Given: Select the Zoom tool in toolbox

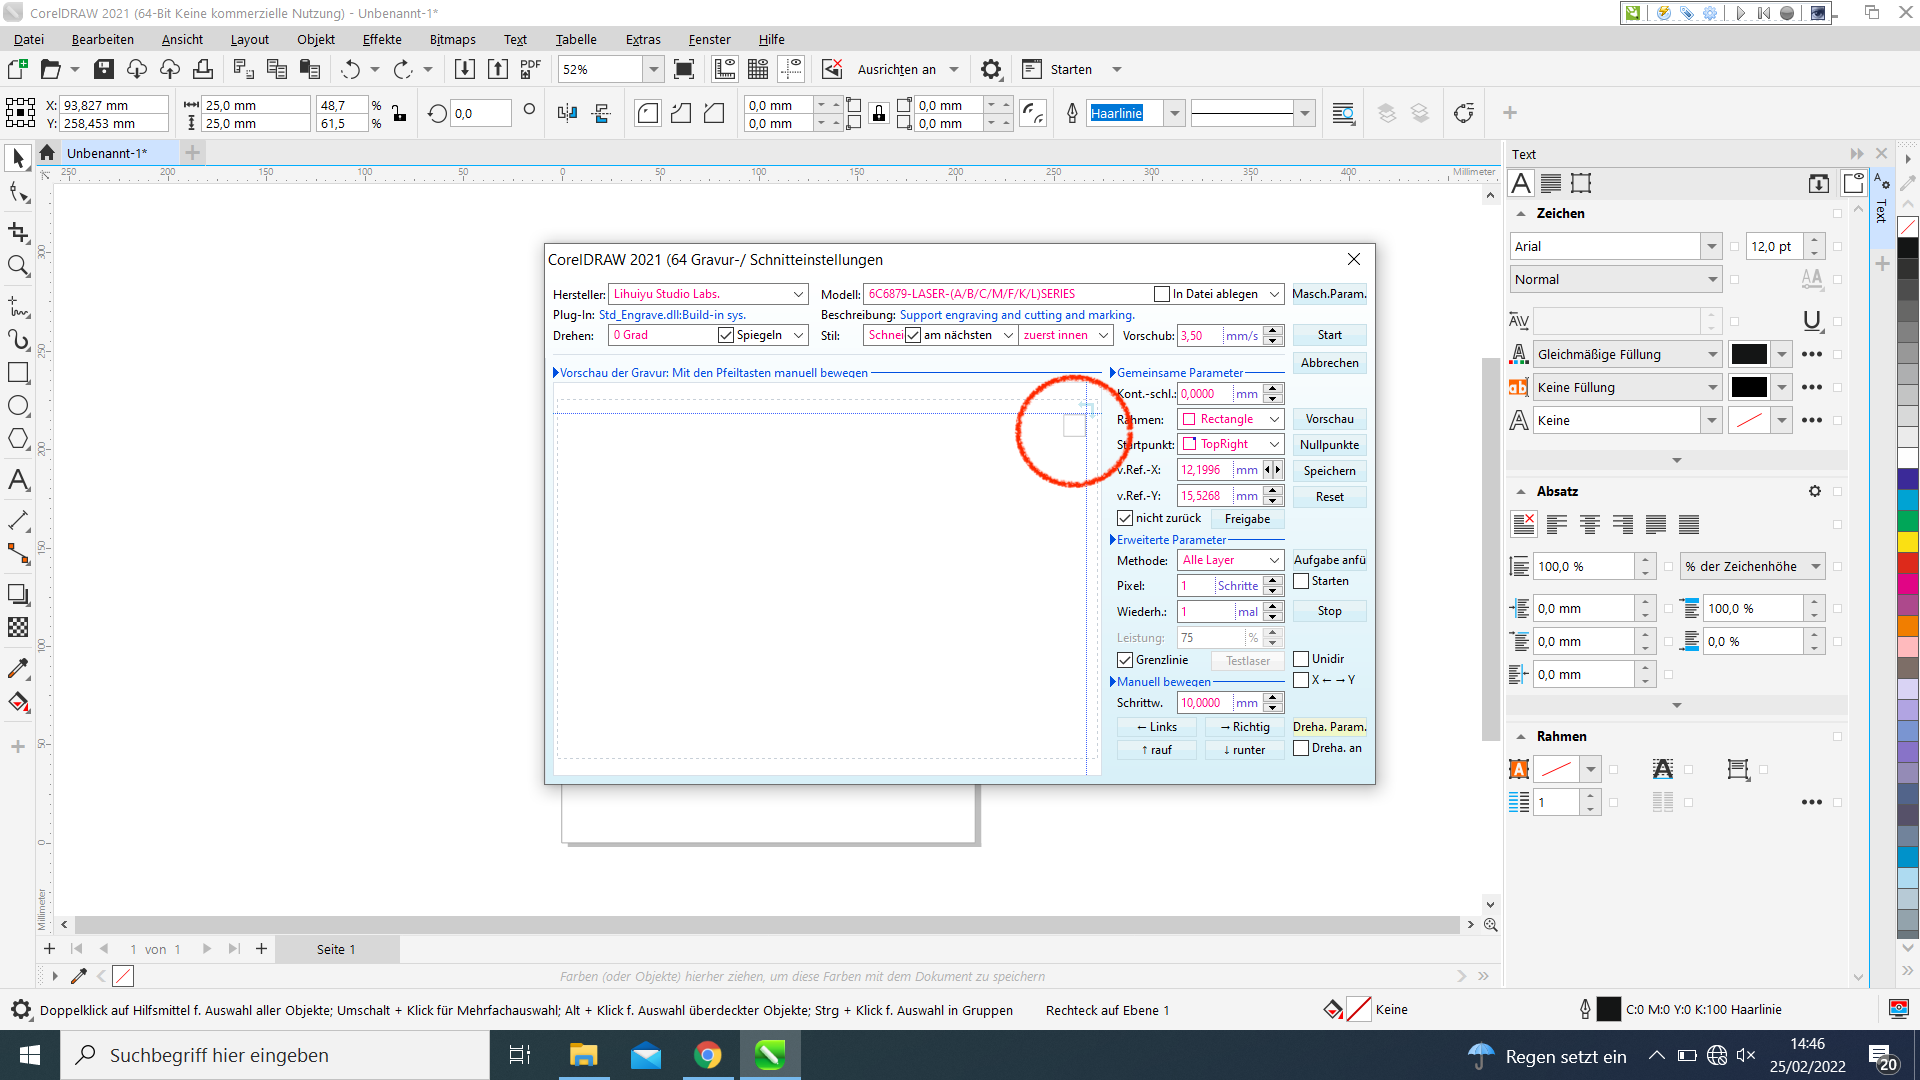Looking at the screenshot, I should pyautogui.click(x=18, y=266).
